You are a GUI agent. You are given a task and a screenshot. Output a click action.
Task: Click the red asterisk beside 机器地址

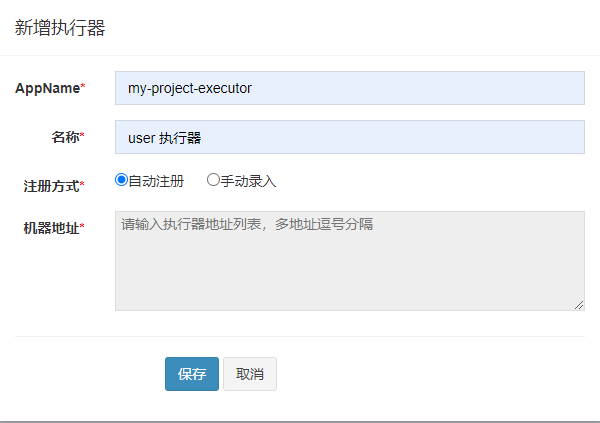82,225
